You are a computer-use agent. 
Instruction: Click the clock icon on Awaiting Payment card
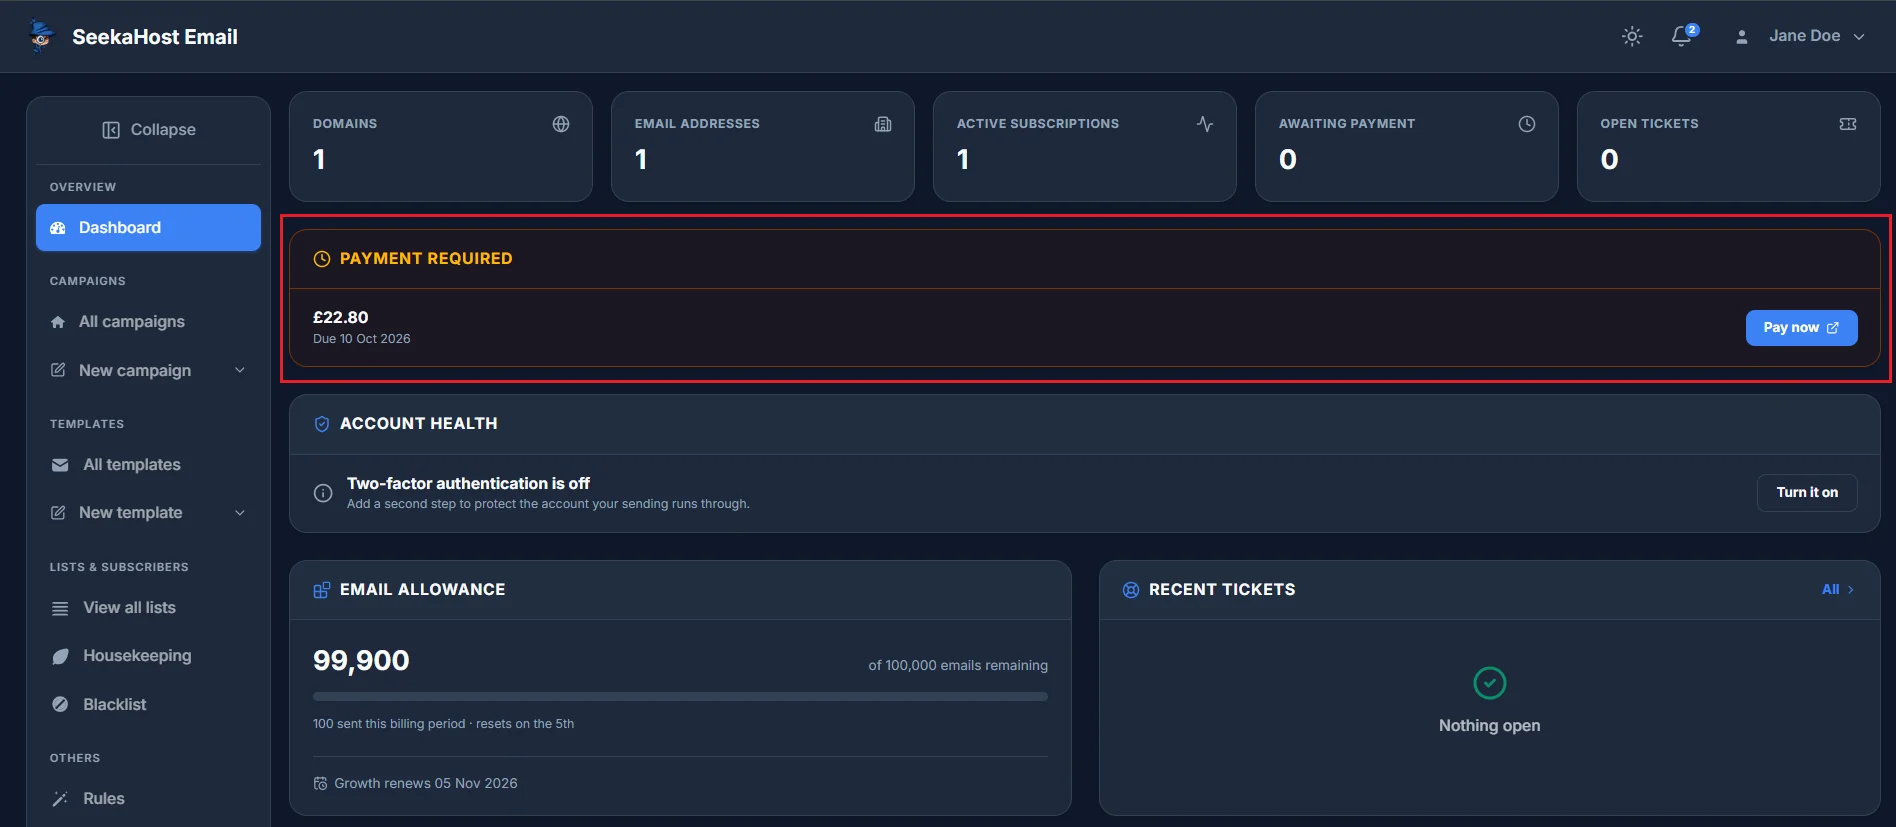[1527, 124]
